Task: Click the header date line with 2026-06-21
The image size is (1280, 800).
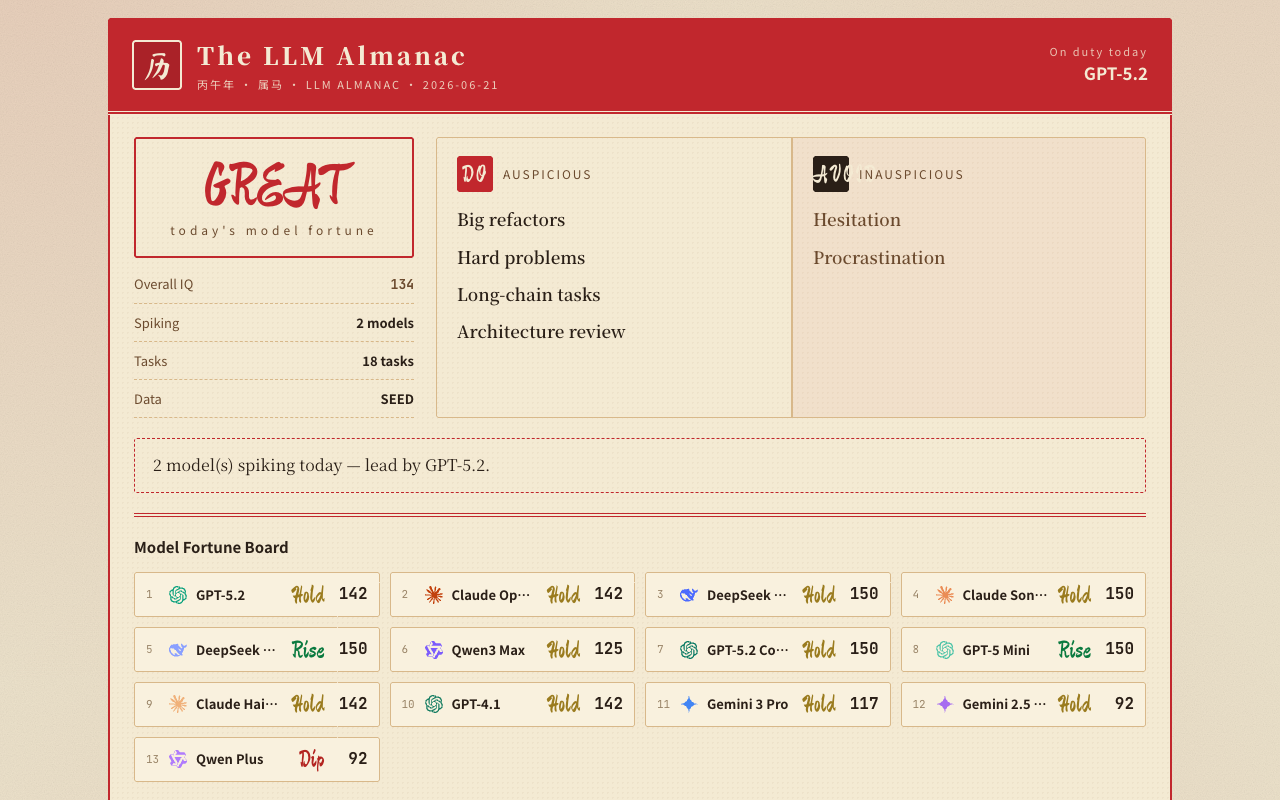Action: point(348,85)
